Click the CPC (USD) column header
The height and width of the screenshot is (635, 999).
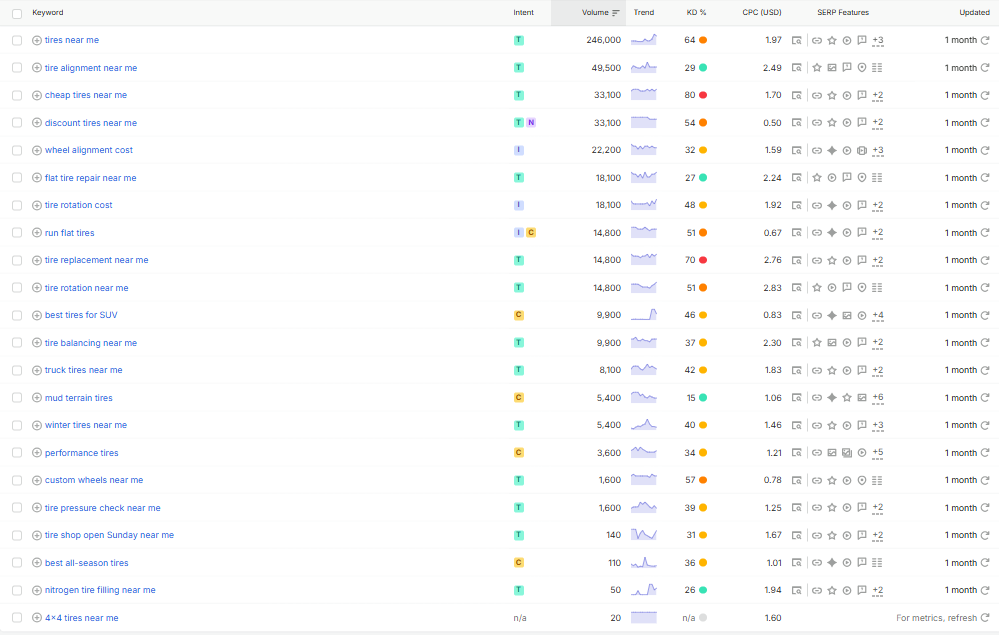click(762, 13)
